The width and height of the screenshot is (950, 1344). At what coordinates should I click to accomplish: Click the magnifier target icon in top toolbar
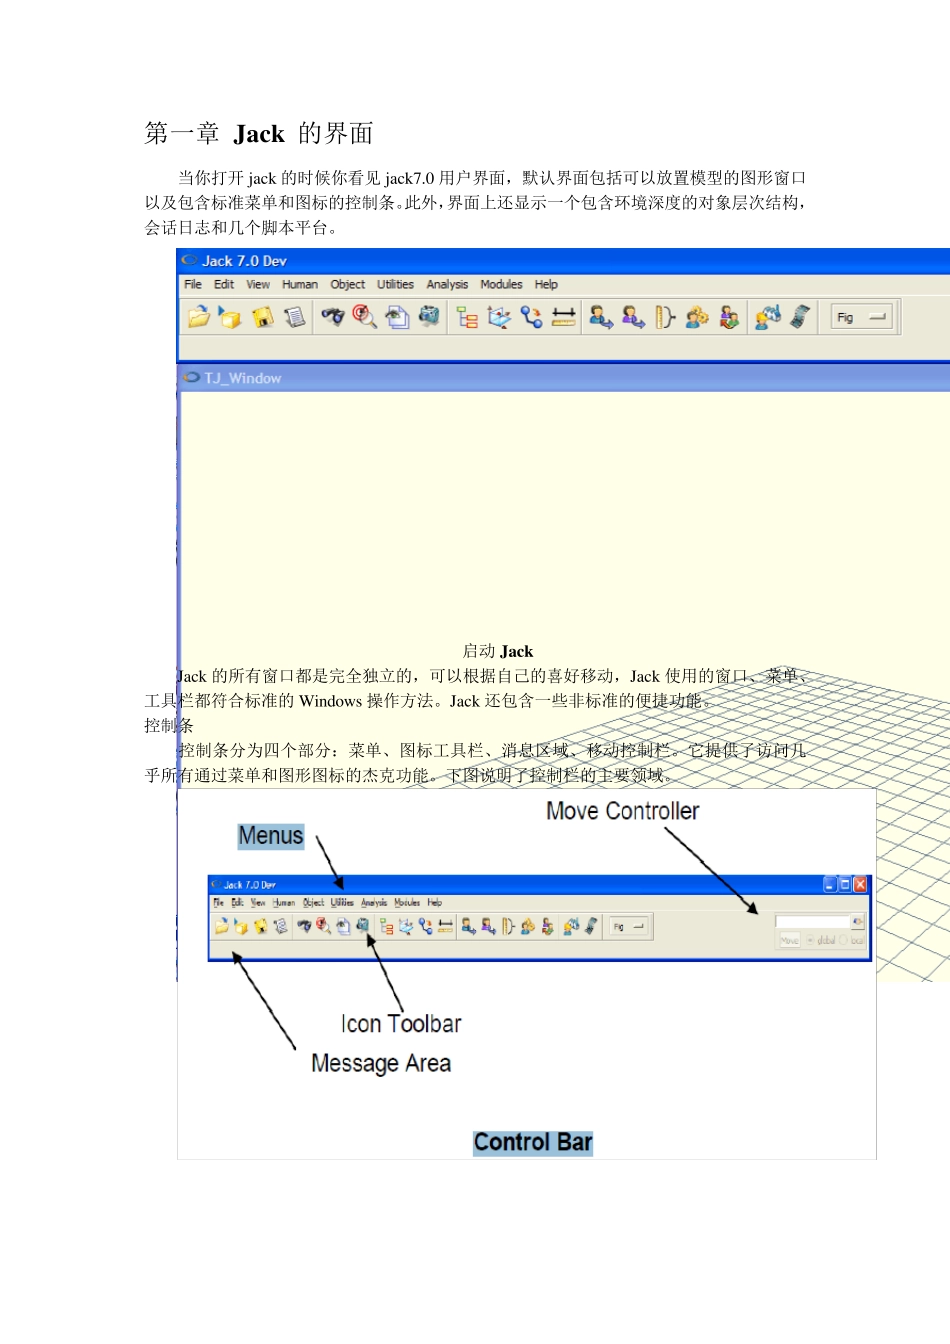click(365, 317)
